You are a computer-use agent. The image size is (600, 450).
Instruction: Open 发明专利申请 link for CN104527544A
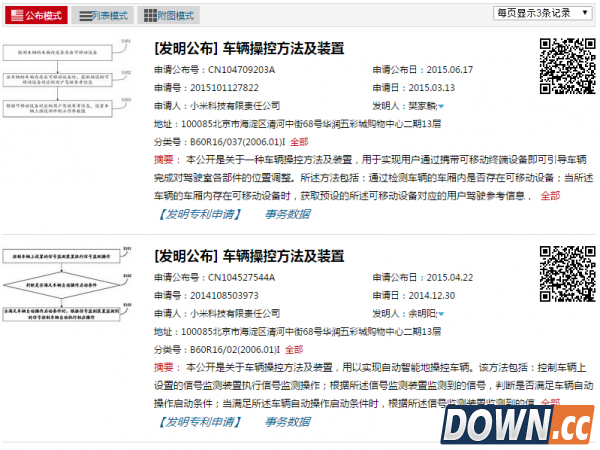pos(199,422)
